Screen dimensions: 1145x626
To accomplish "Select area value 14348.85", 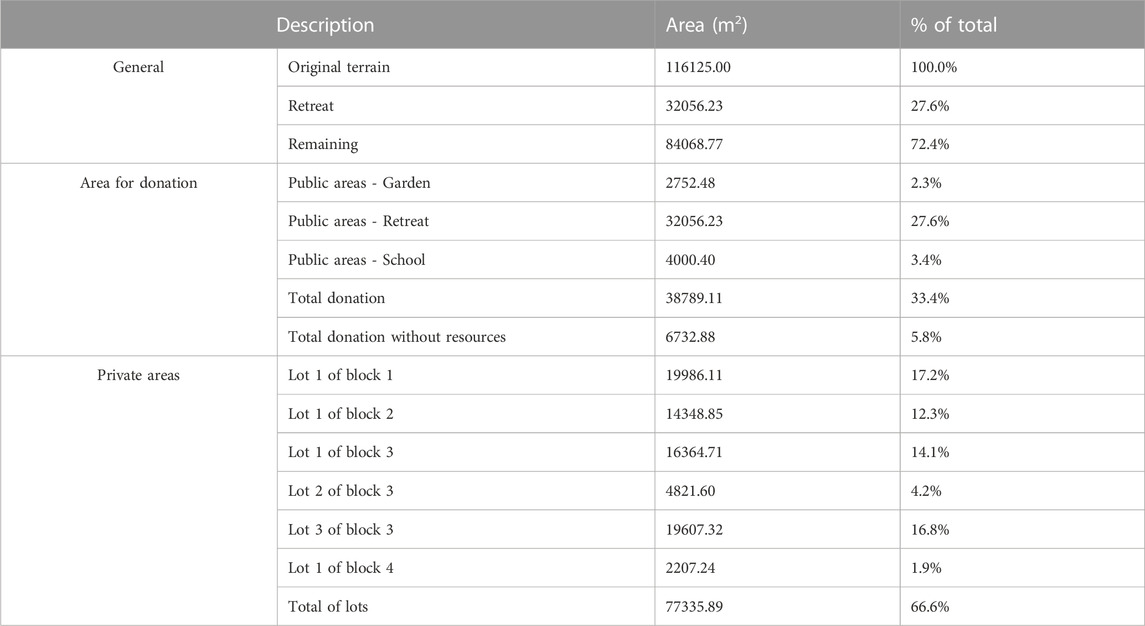I will (694, 414).
